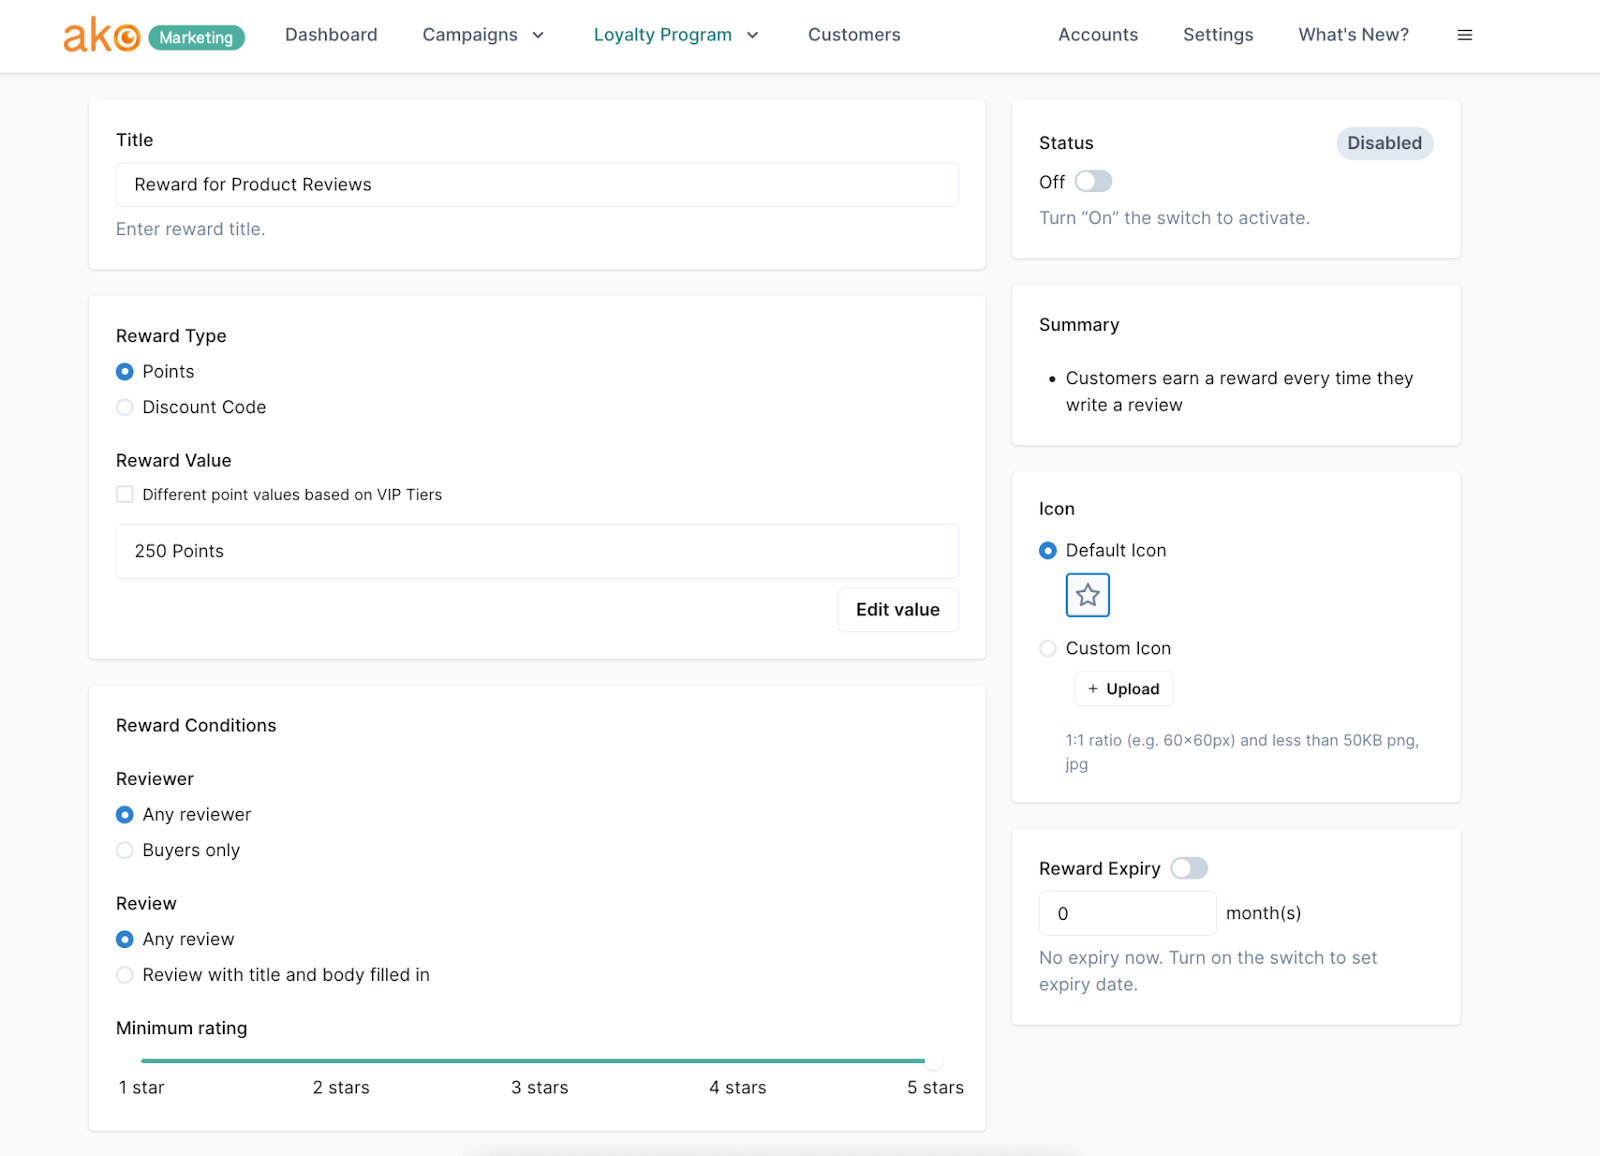Select the Custom Icon radio button
This screenshot has height=1156, width=1600.
pos(1048,648)
